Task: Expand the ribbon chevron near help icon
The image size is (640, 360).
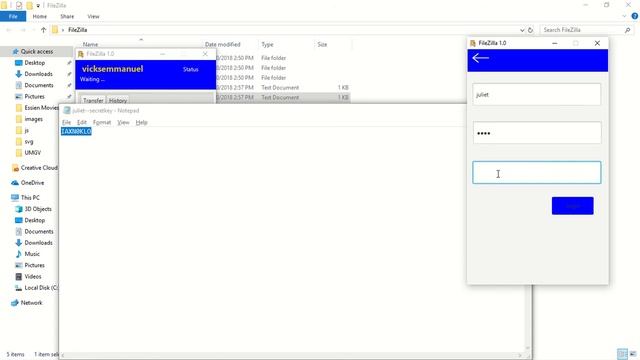Action: pyautogui.click(x=624, y=16)
